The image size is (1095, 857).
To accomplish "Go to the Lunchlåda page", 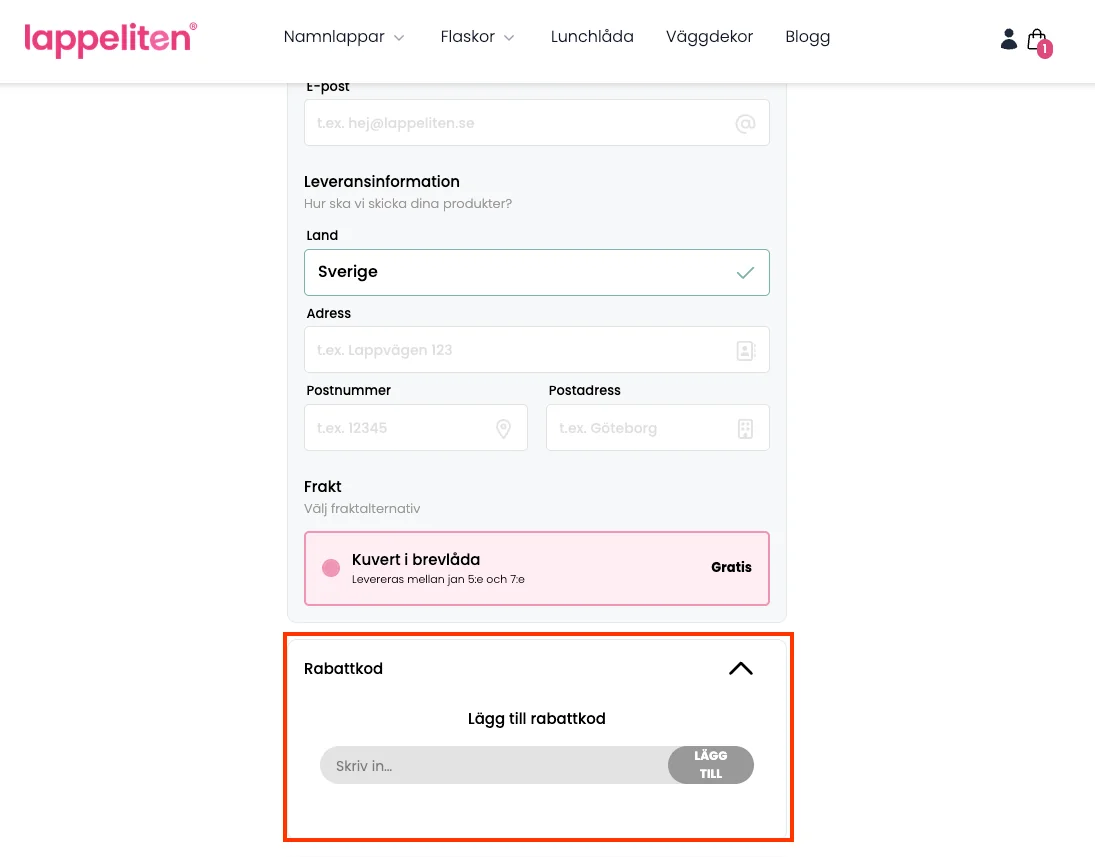I will (x=592, y=37).
